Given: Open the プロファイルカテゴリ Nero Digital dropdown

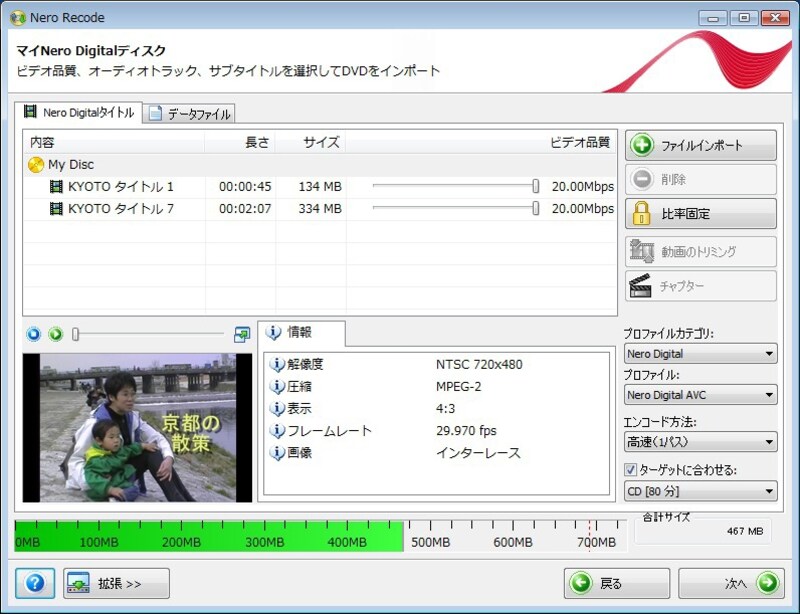Looking at the screenshot, I should [699, 354].
